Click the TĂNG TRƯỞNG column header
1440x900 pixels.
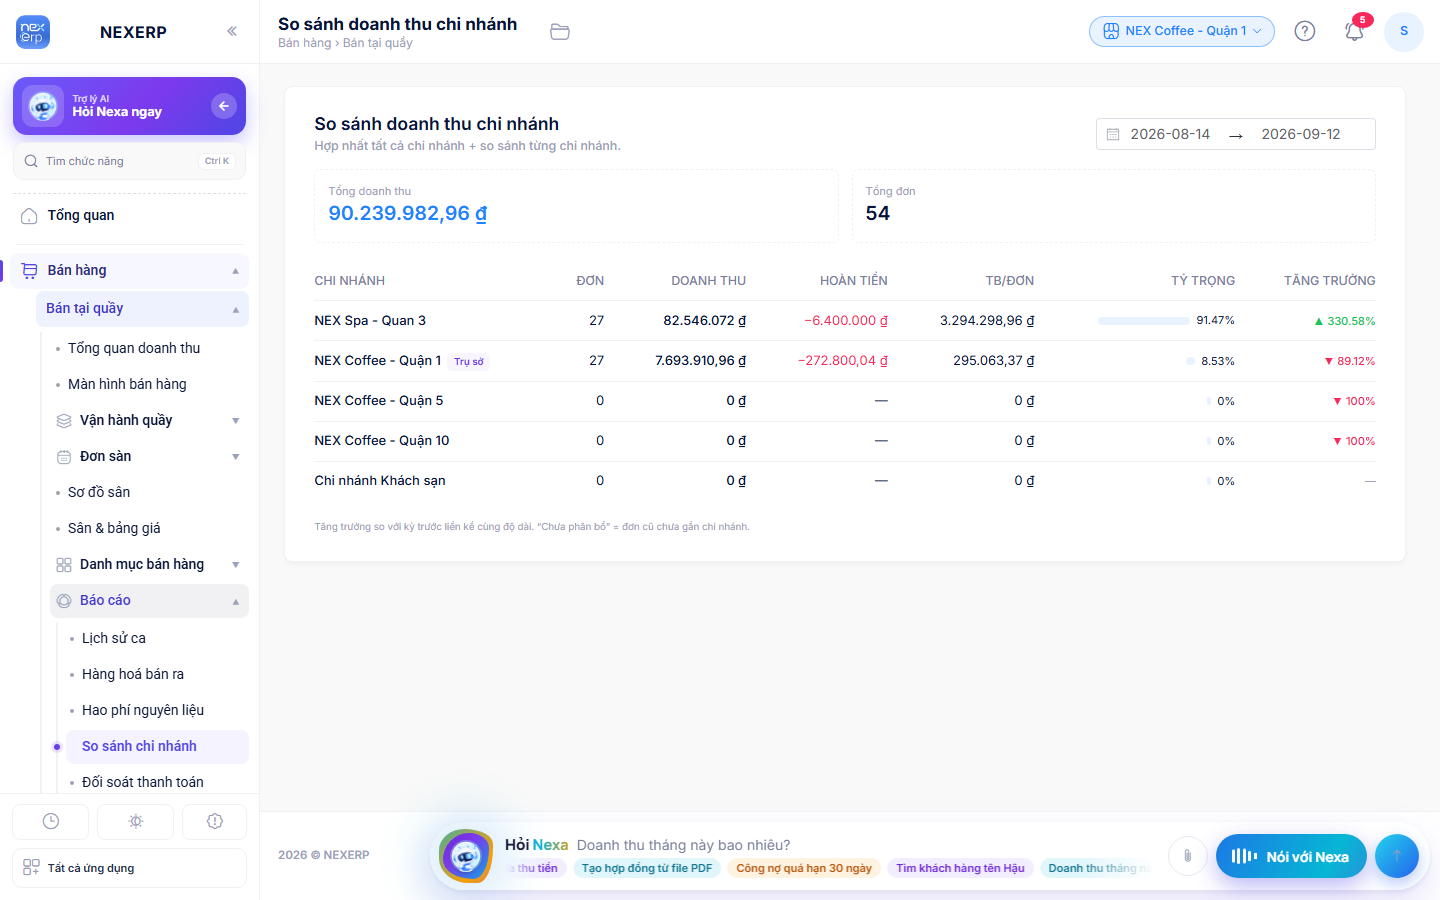pos(1330,281)
